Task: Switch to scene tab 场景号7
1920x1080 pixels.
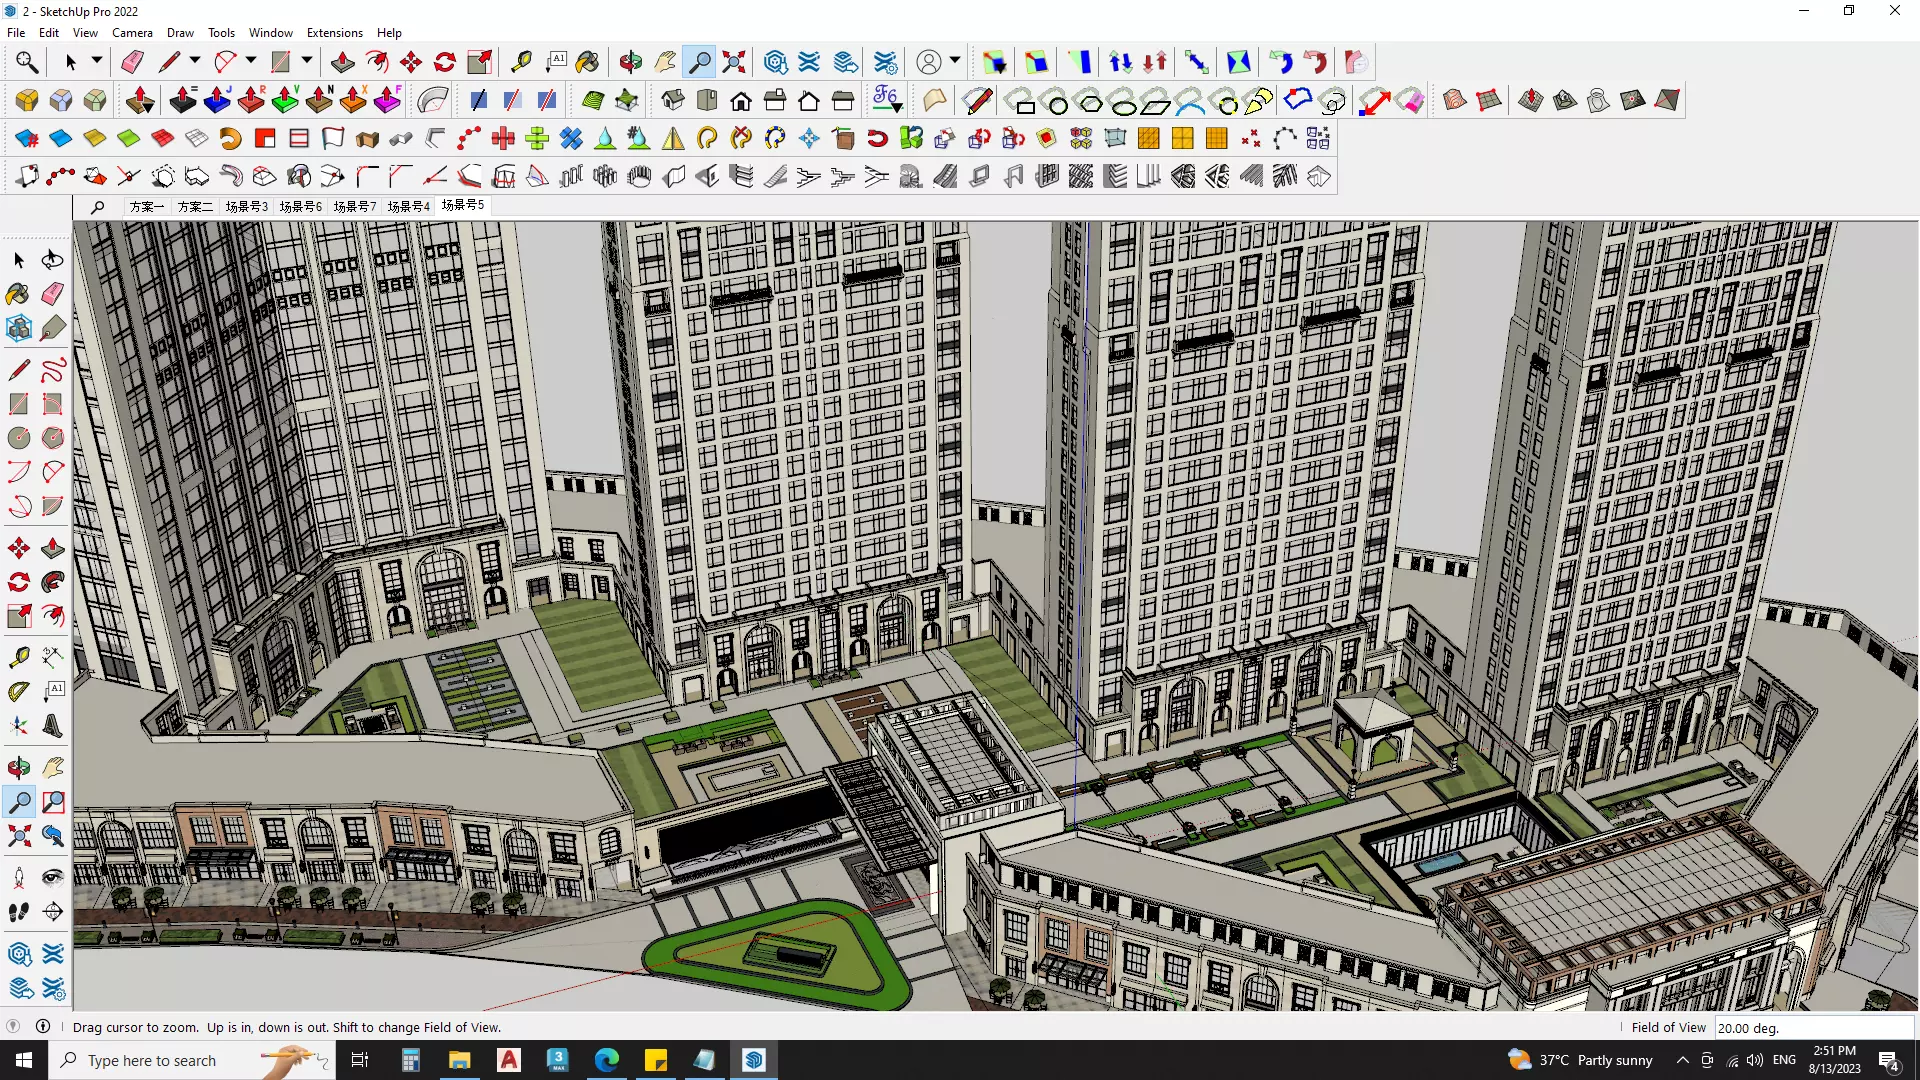Action: 355,206
